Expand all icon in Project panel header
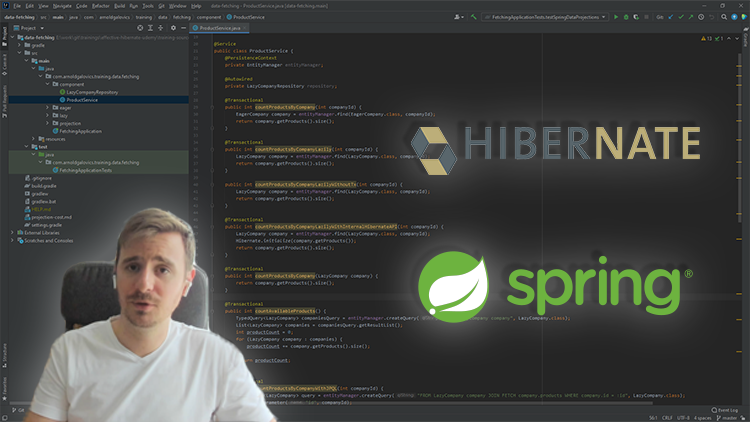750x422 pixels. coord(150,28)
